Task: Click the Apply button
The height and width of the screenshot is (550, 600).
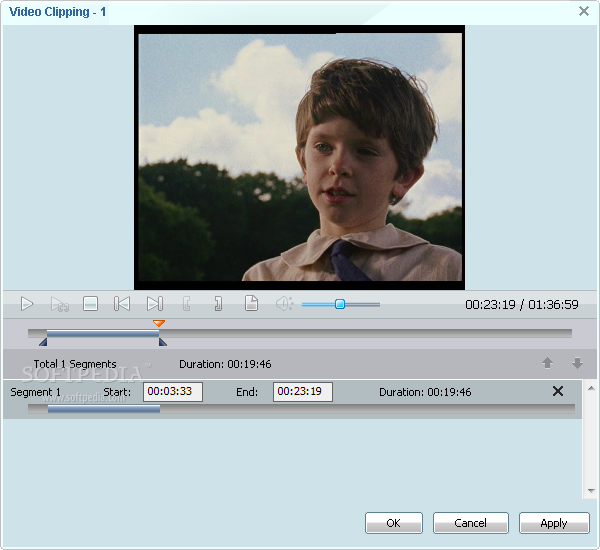Action: (554, 523)
